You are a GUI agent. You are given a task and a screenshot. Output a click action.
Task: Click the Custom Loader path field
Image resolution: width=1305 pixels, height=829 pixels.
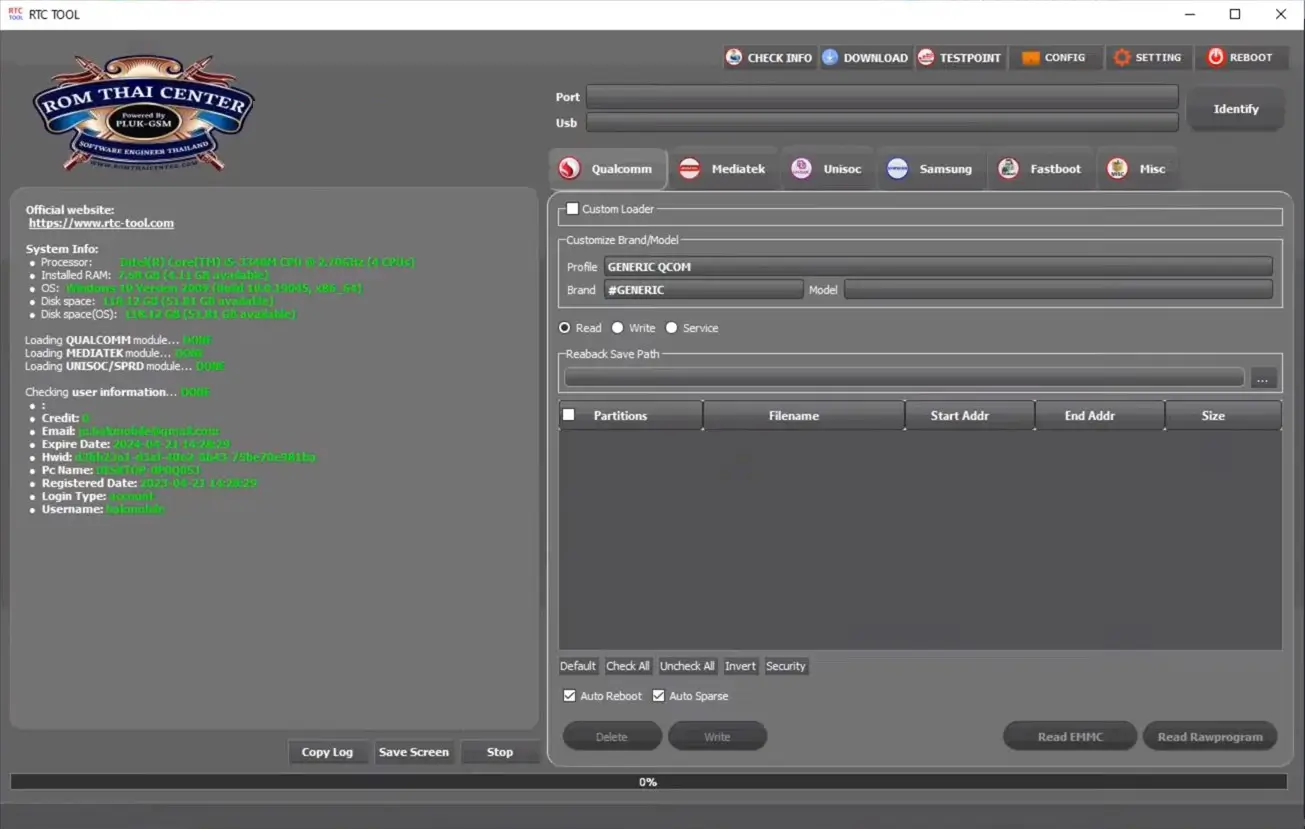(920, 217)
